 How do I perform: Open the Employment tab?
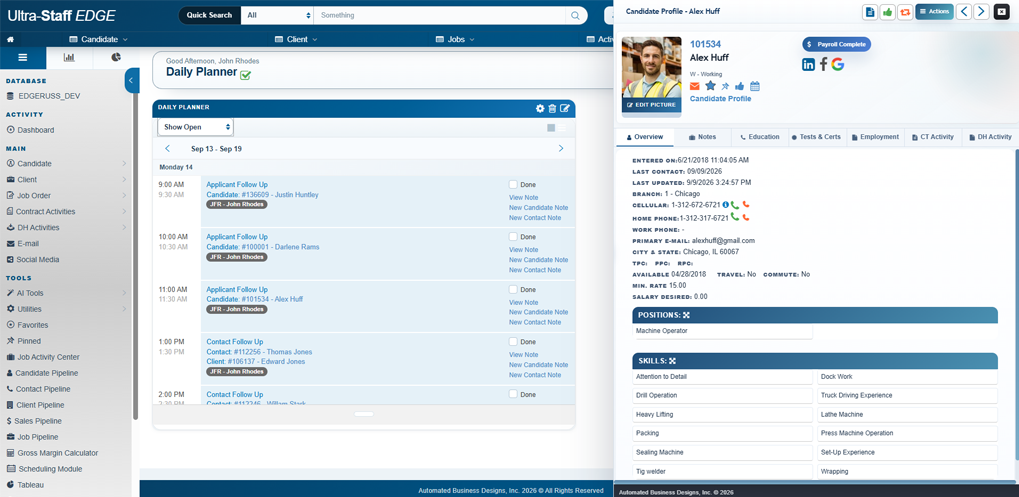coord(875,137)
